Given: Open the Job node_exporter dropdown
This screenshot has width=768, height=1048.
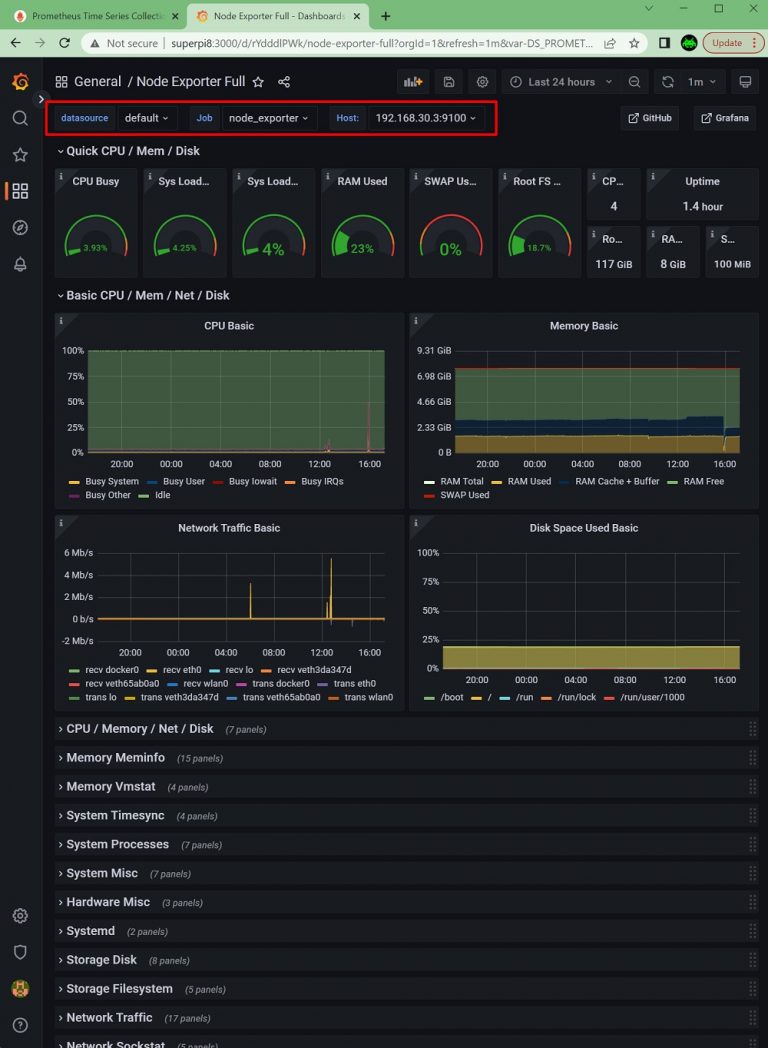Looking at the screenshot, I should pyautogui.click(x=268, y=118).
